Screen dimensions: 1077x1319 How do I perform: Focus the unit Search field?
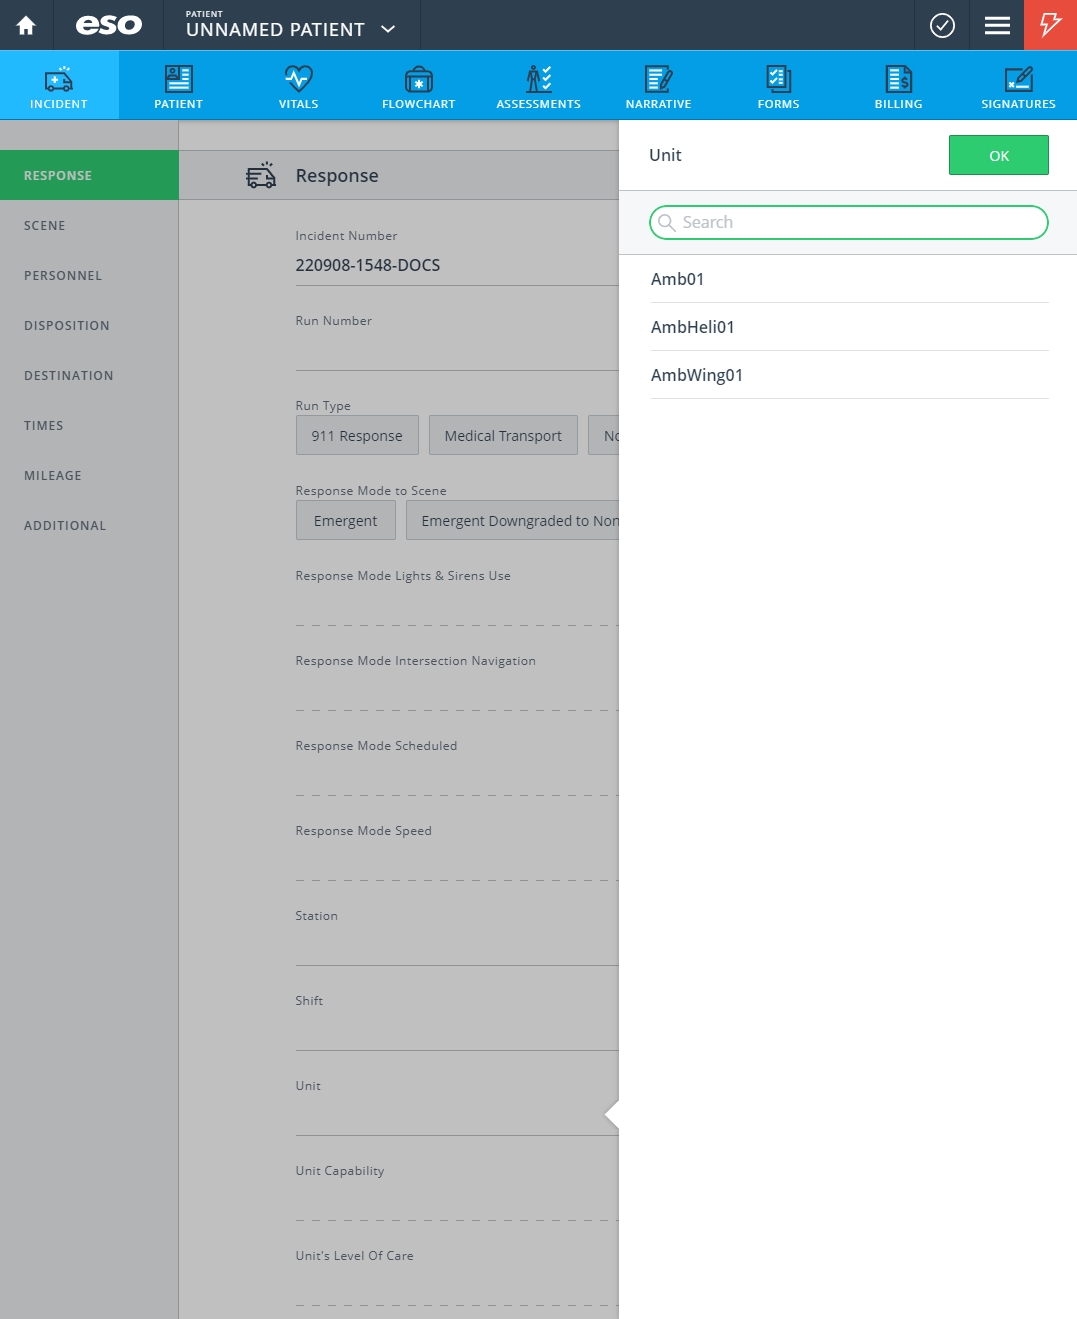[x=849, y=222]
